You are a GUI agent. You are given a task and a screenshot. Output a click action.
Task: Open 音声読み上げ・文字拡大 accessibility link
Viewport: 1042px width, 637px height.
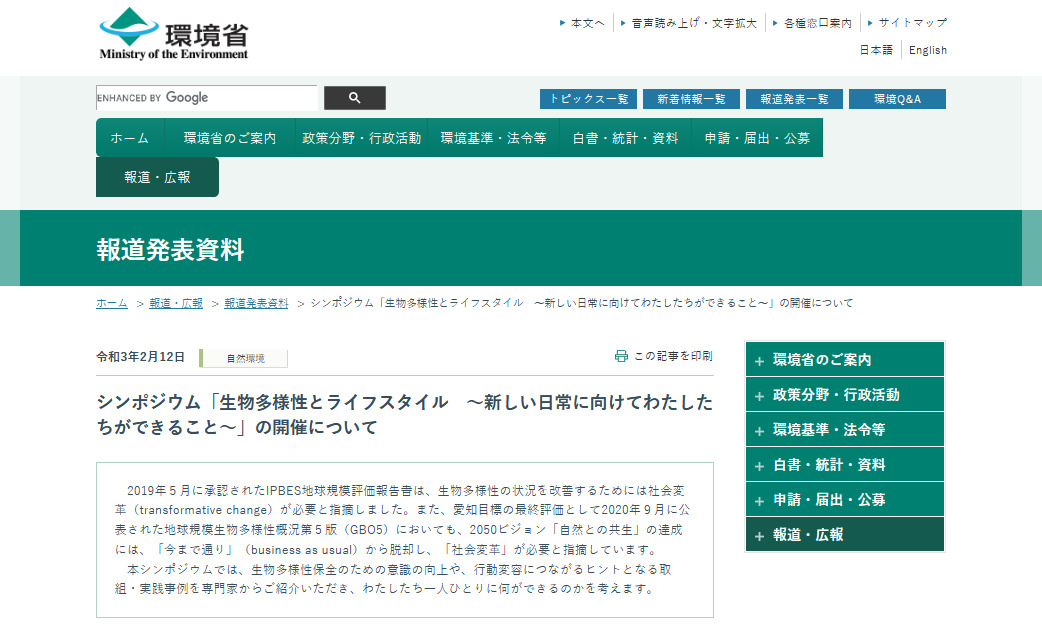pos(693,22)
